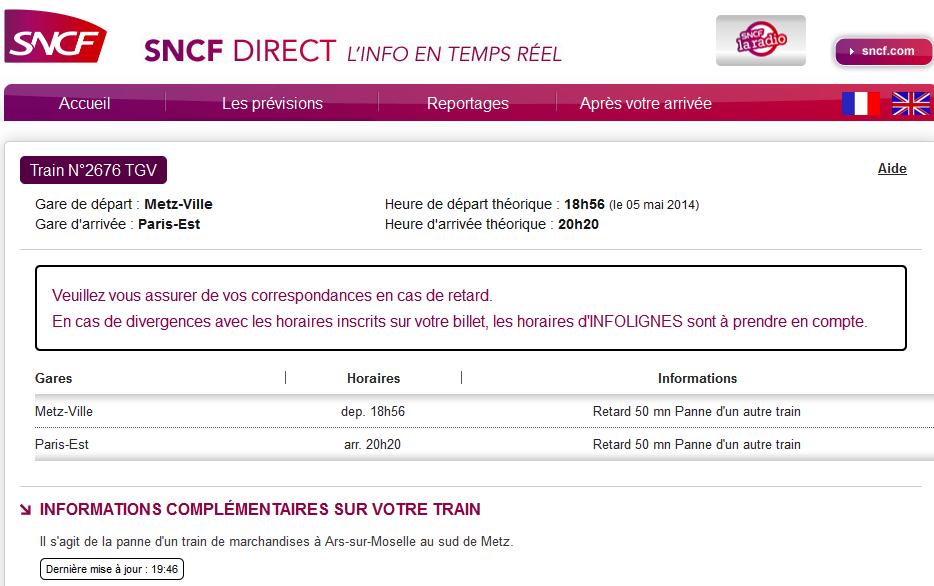
Task: Click the Train N°2676 TGV badge
Action: [x=94, y=170]
